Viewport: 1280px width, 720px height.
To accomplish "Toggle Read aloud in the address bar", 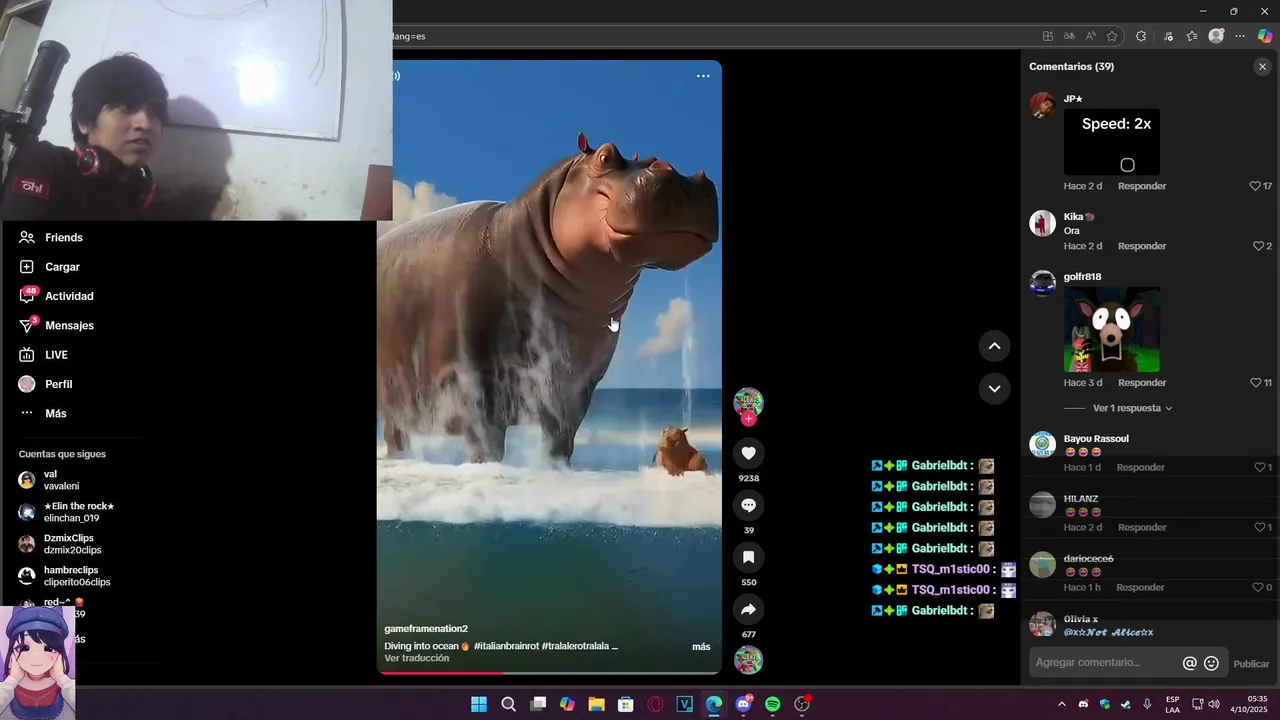I will tap(1090, 36).
